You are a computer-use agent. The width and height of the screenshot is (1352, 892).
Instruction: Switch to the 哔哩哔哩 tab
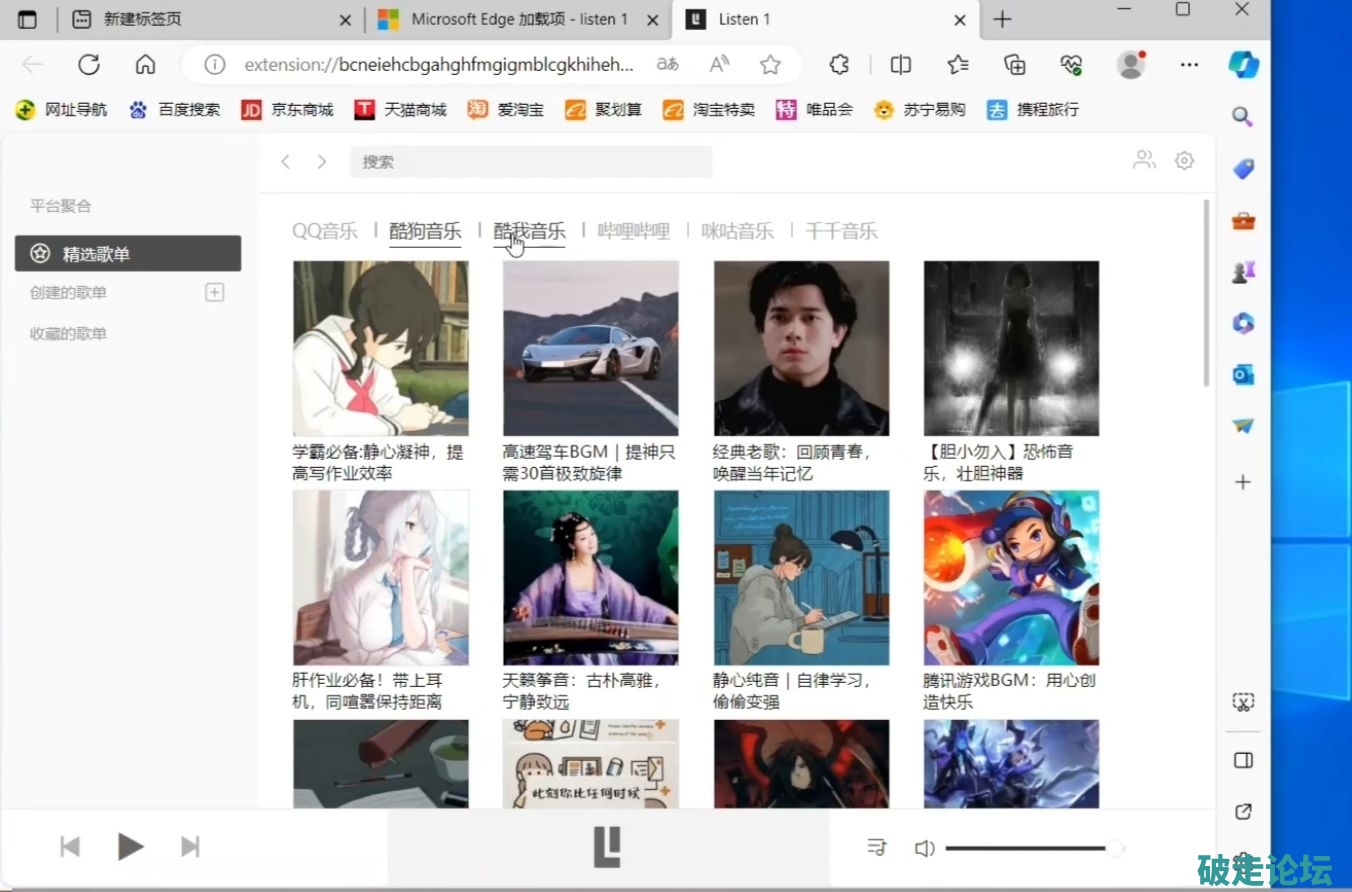tap(633, 231)
